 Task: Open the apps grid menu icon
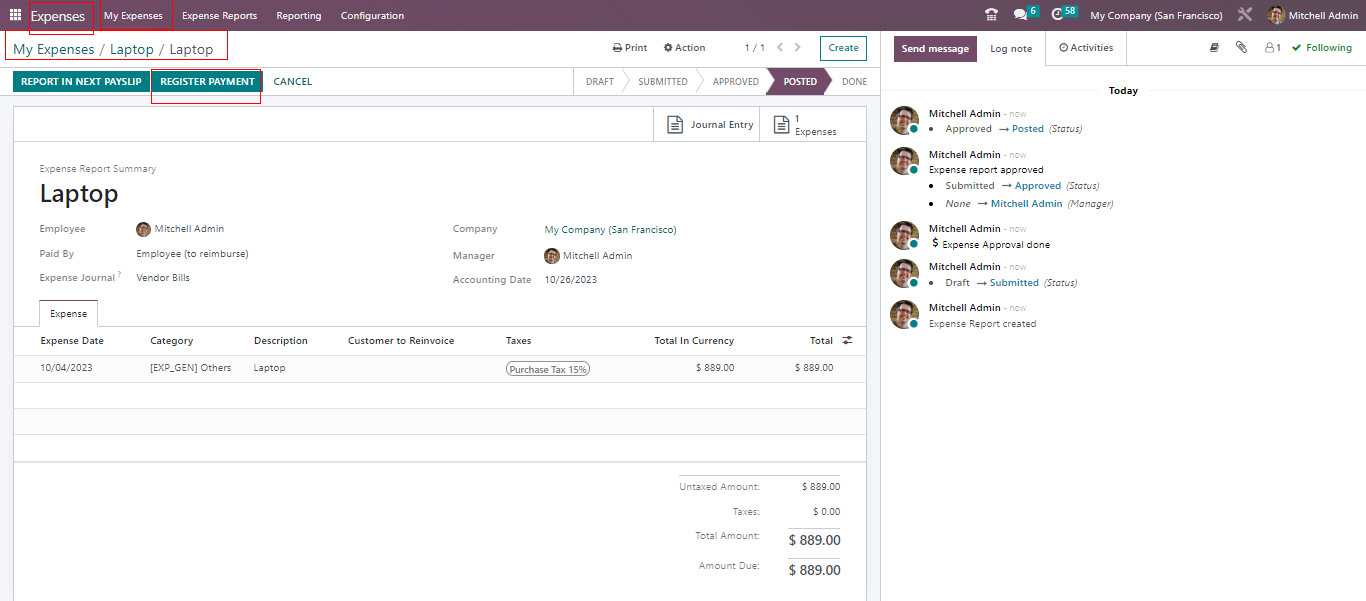[15, 15]
